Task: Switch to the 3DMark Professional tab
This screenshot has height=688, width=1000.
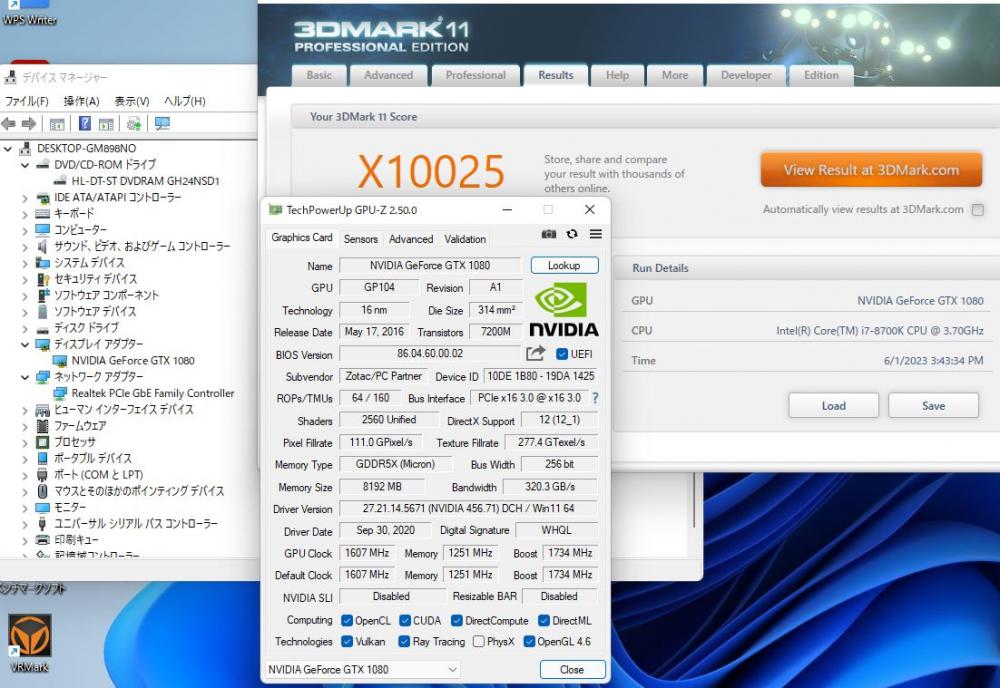Action: 476,75
